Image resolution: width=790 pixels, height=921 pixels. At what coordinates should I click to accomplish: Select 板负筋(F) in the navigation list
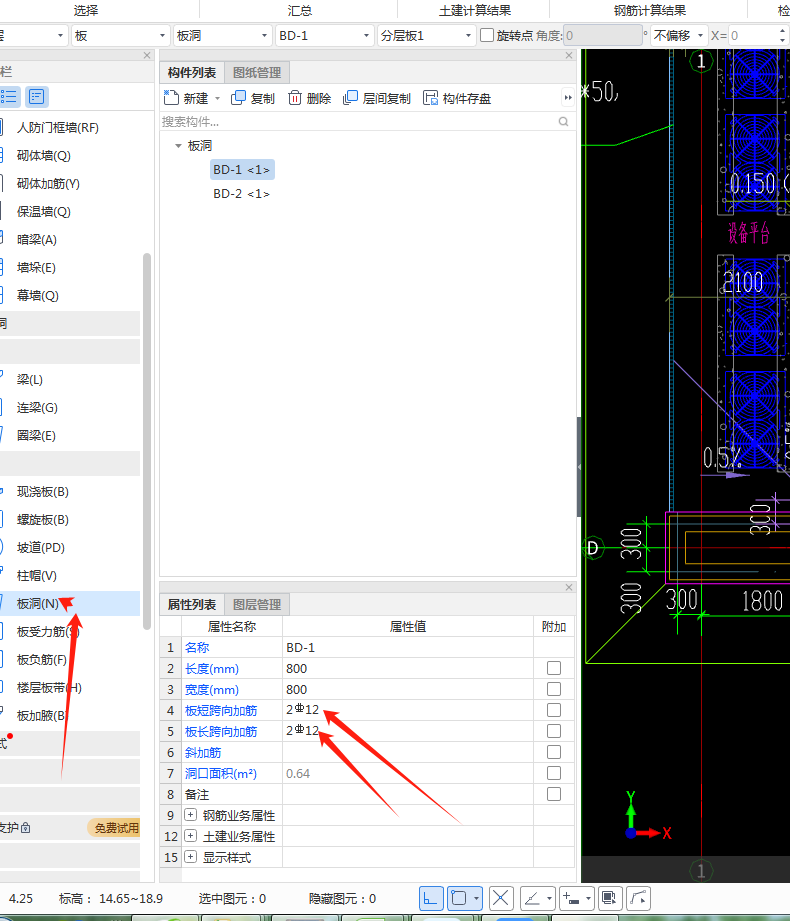click(x=41, y=660)
